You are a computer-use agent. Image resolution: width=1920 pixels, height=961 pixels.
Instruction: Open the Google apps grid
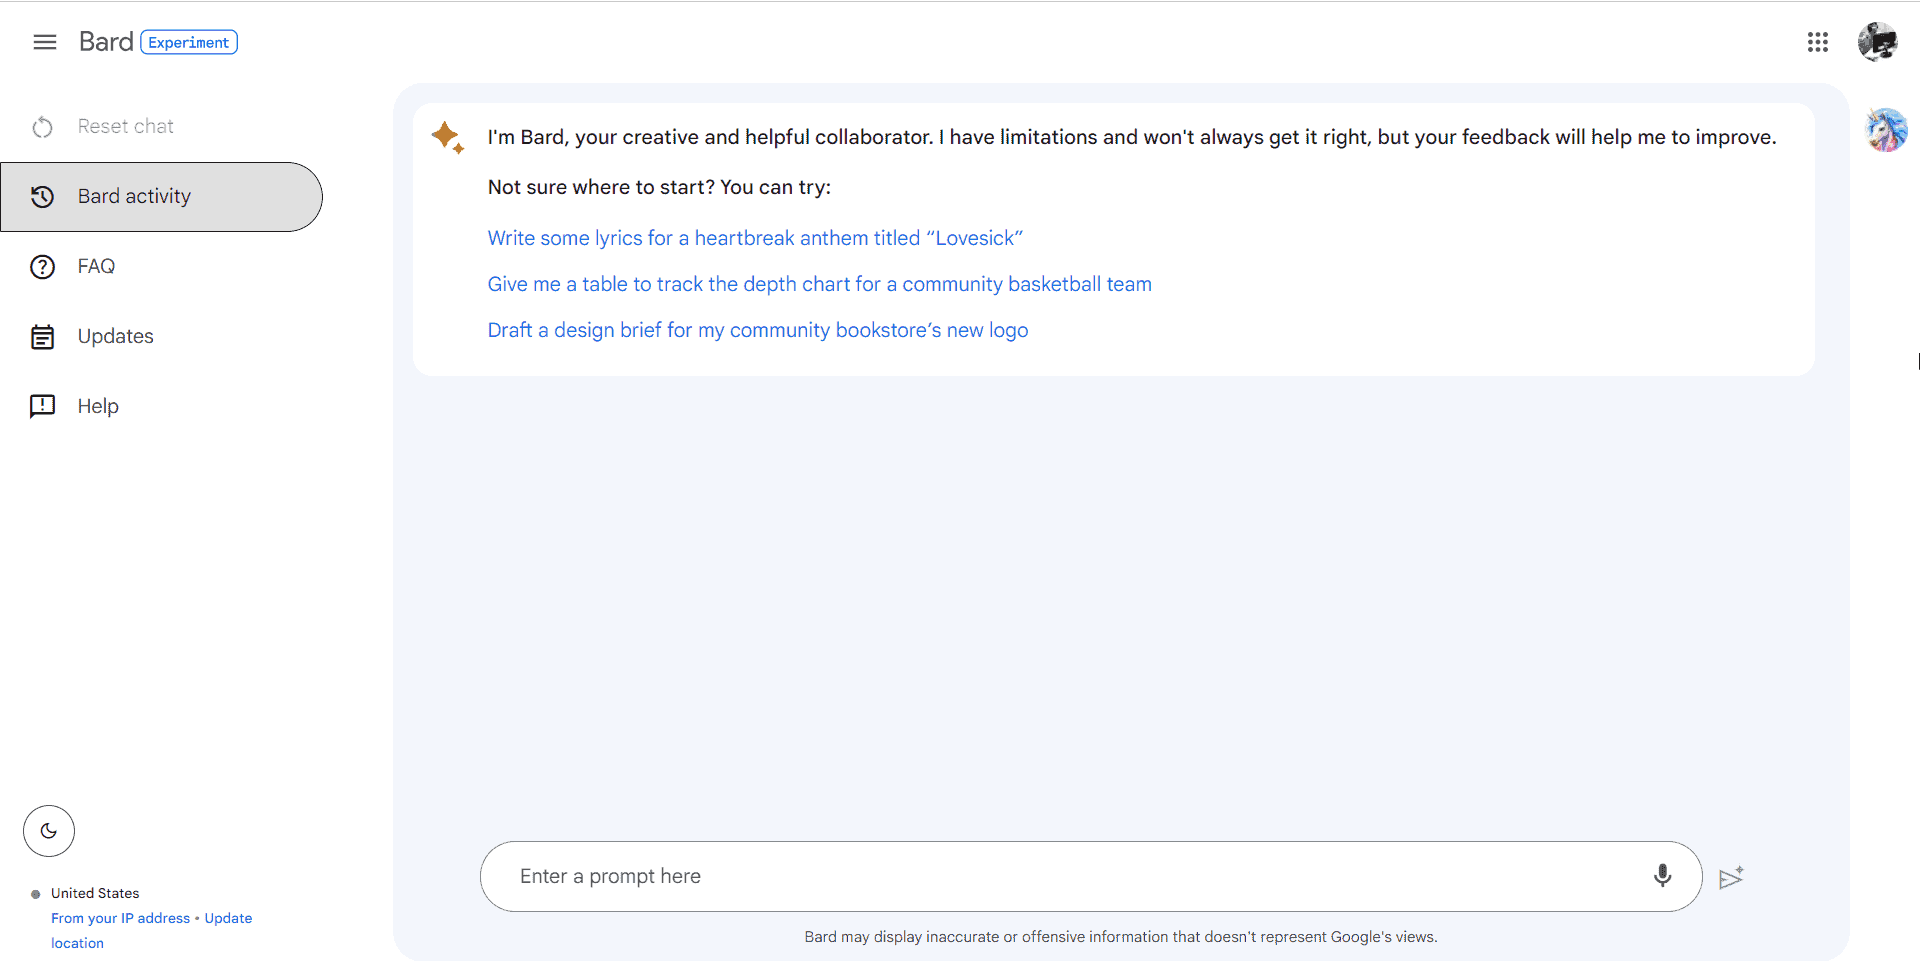[1817, 42]
